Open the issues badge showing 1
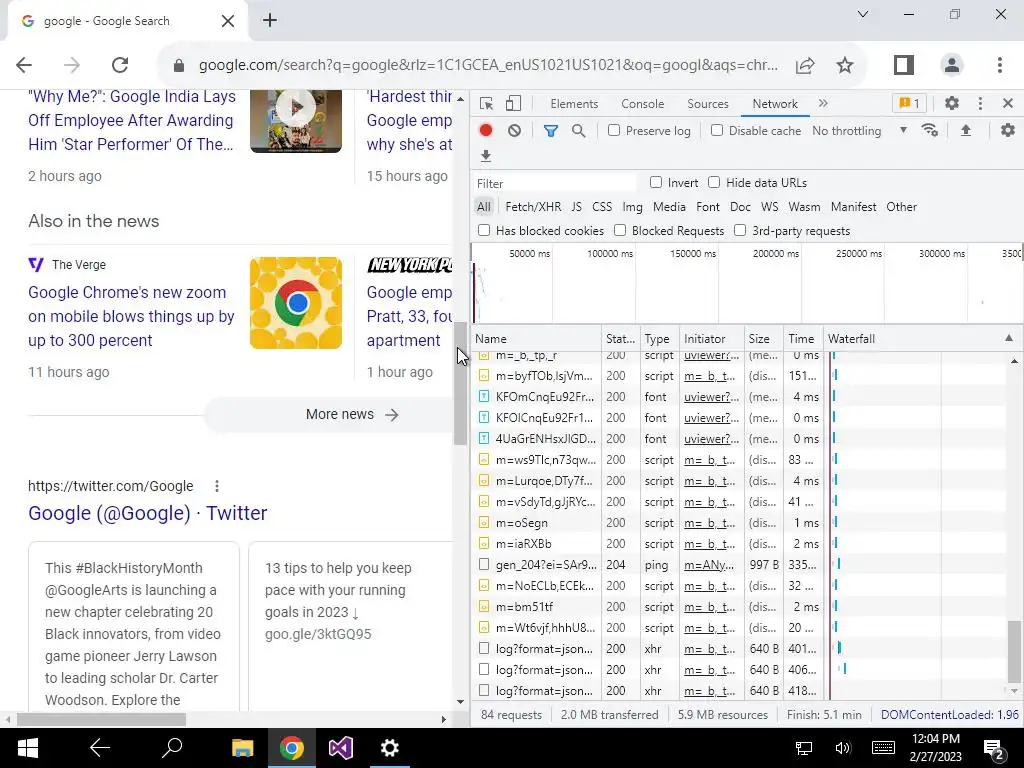 [x=910, y=103]
